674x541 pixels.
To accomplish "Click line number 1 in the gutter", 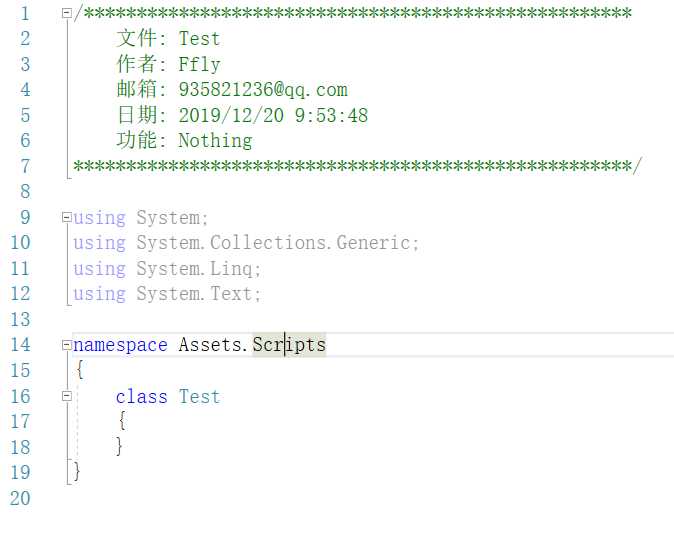I will [25, 14].
